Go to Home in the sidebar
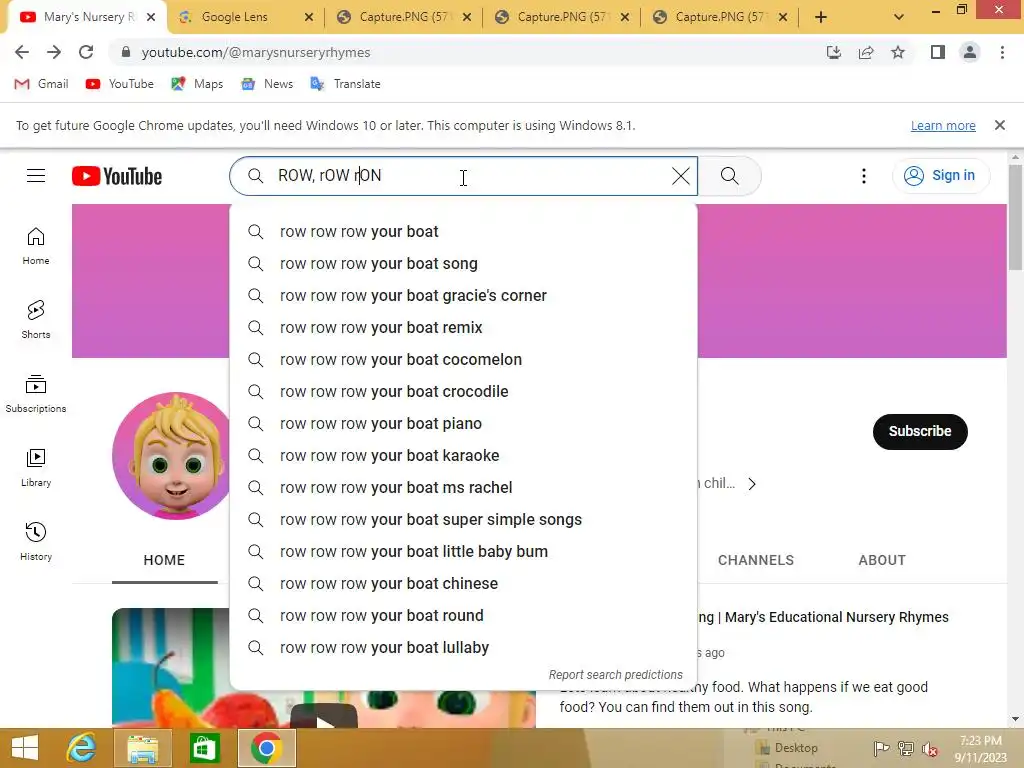Screen dimensions: 1024x768 [x=36, y=246]
